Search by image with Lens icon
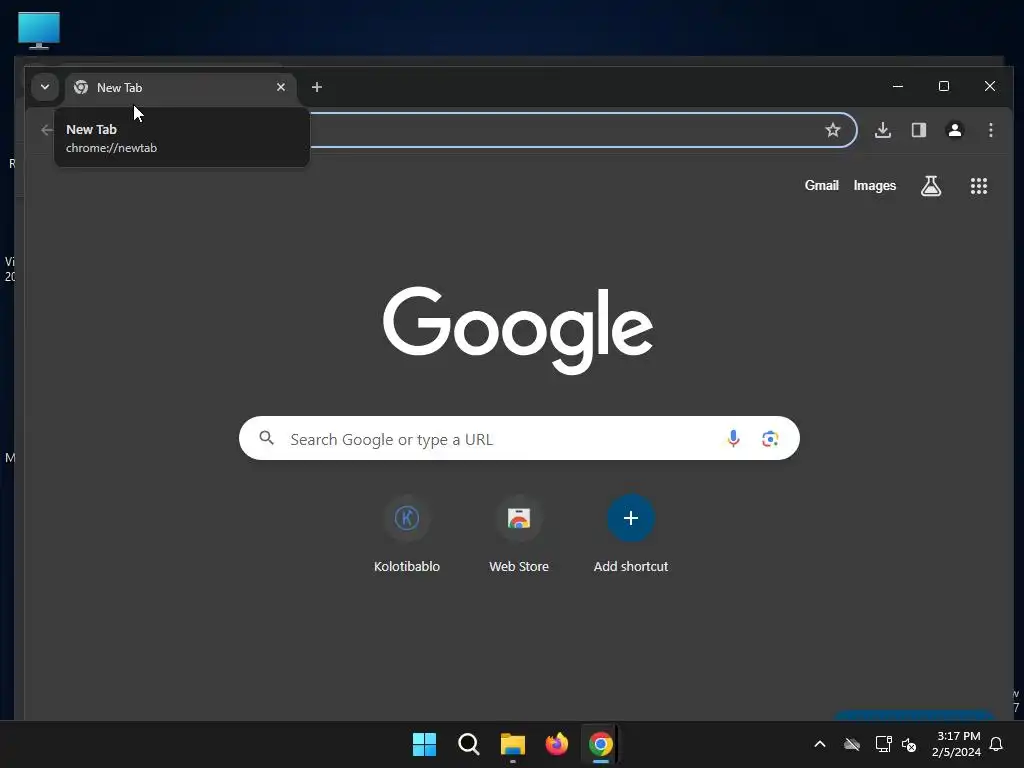This screenshot has width=1024, height=768. [770, 439]
